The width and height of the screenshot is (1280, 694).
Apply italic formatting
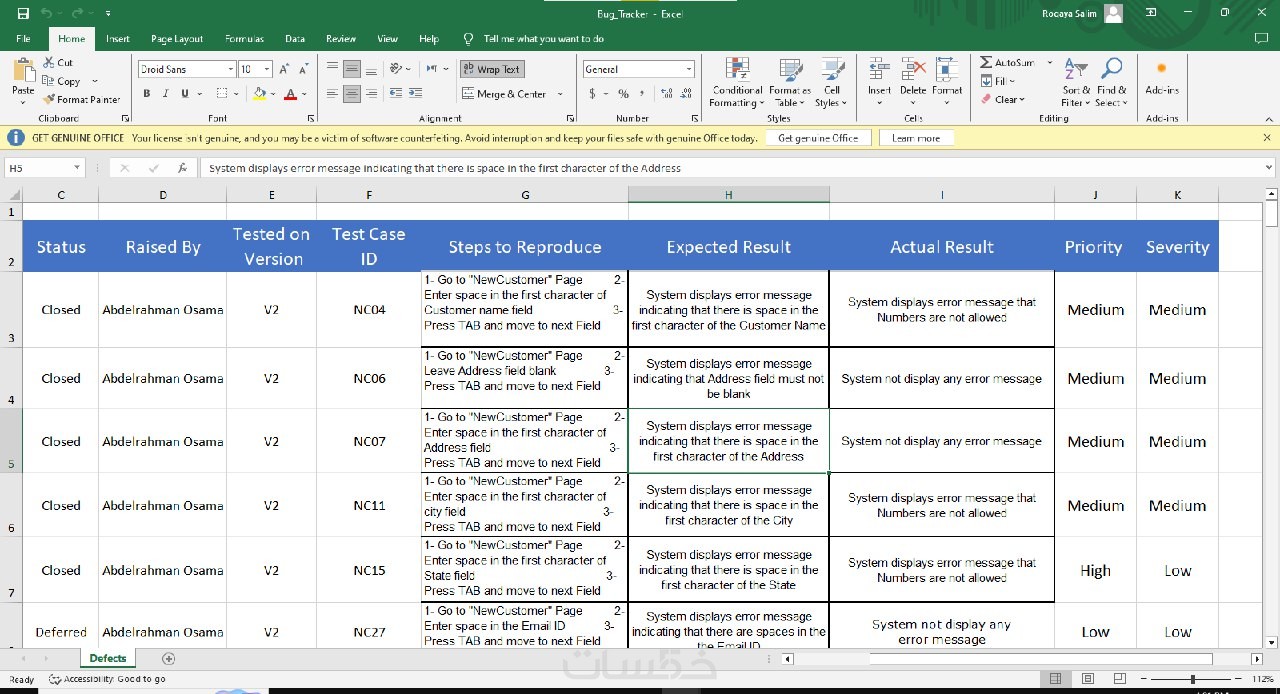(166, 94)
